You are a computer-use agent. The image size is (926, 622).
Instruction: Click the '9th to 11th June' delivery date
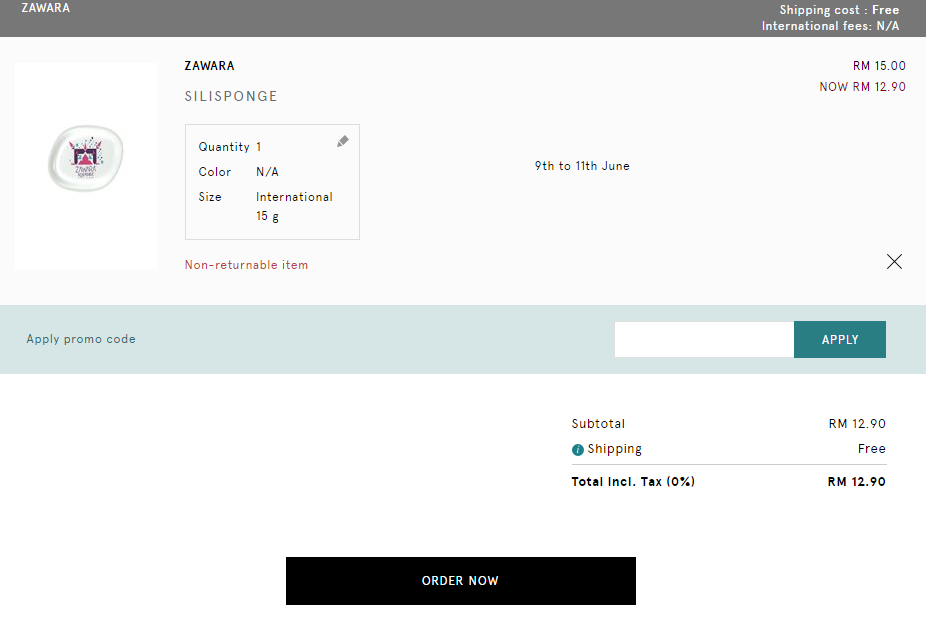point(582,166)
